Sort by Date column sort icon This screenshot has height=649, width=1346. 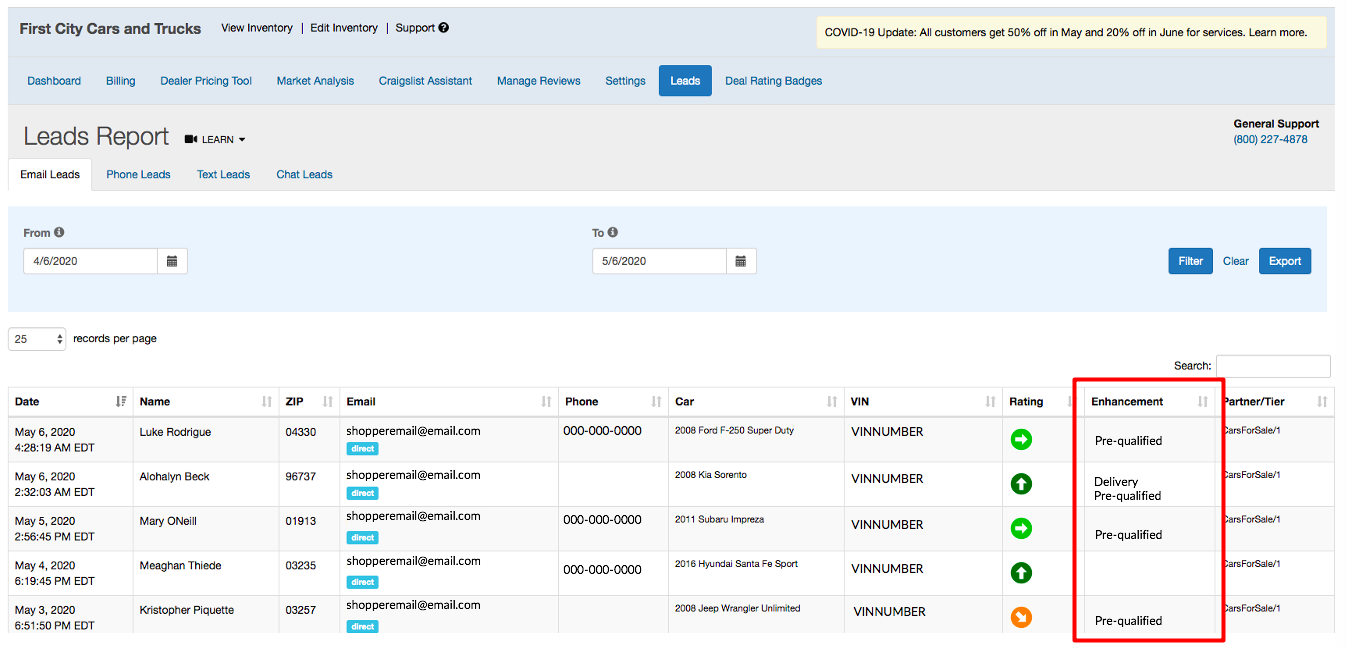pos(121,401)
